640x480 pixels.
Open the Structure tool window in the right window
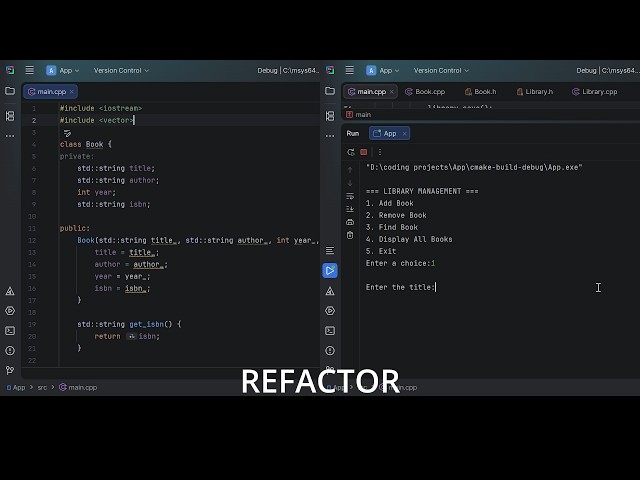click(x=330, y=116)
